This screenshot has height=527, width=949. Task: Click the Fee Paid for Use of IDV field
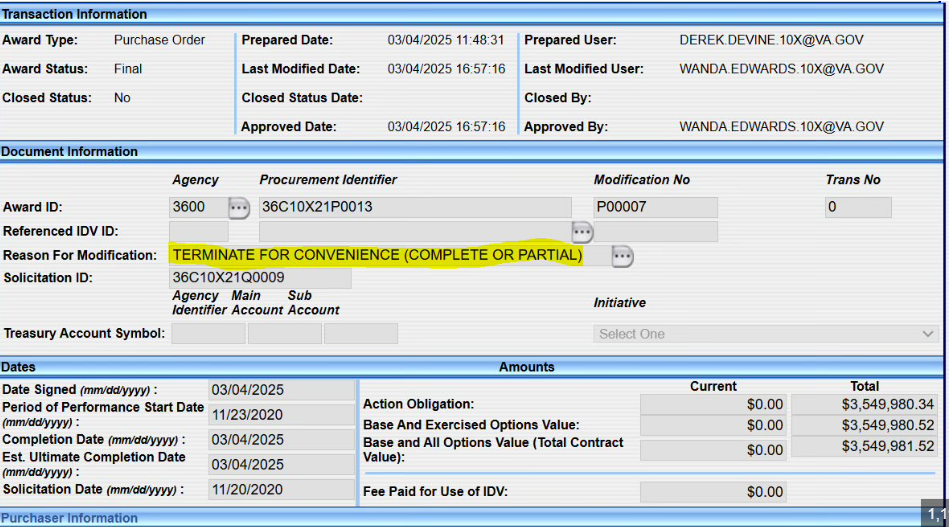tap(713, 492)
